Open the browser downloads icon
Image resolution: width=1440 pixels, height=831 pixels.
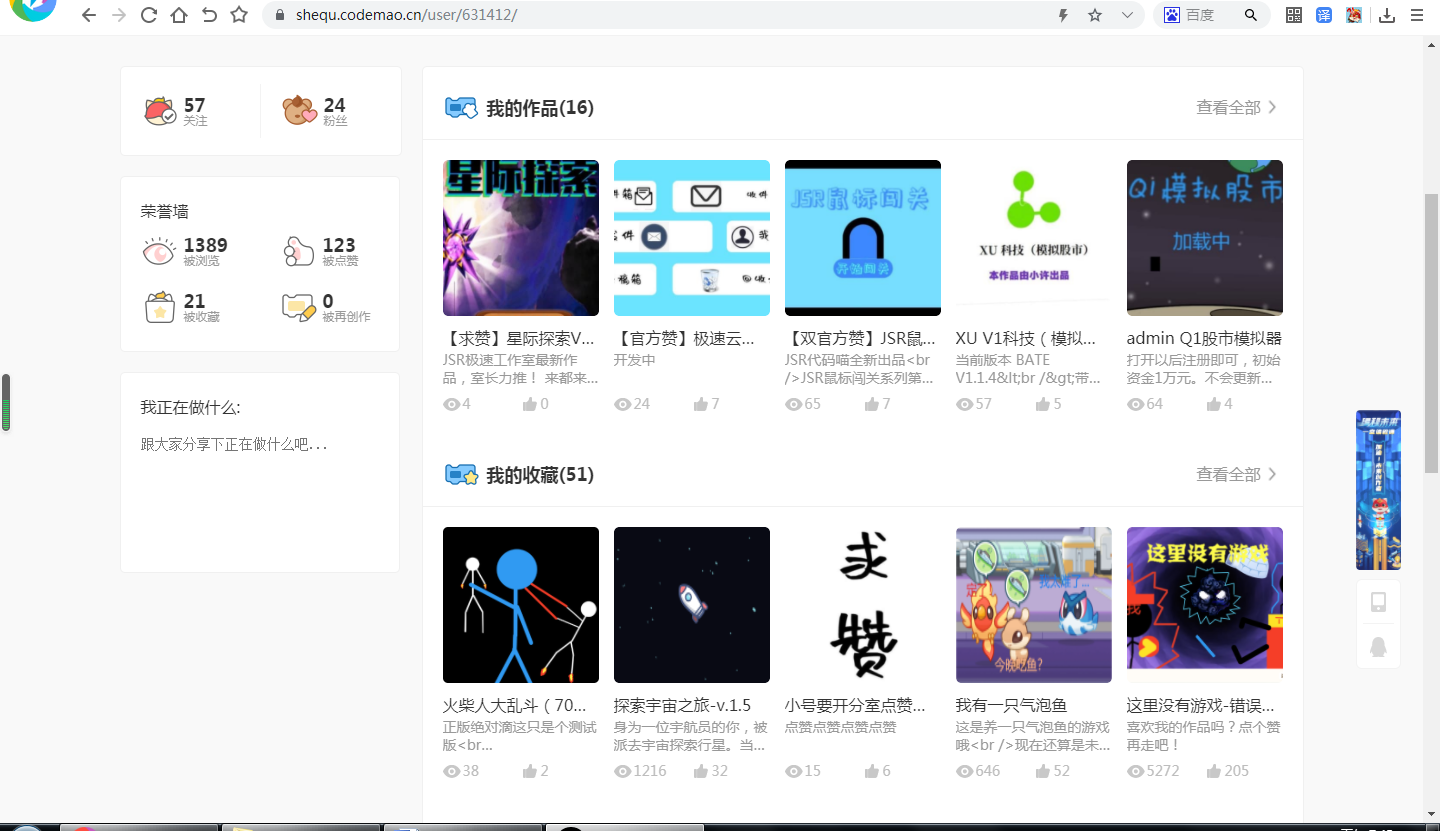(1387, 15)
